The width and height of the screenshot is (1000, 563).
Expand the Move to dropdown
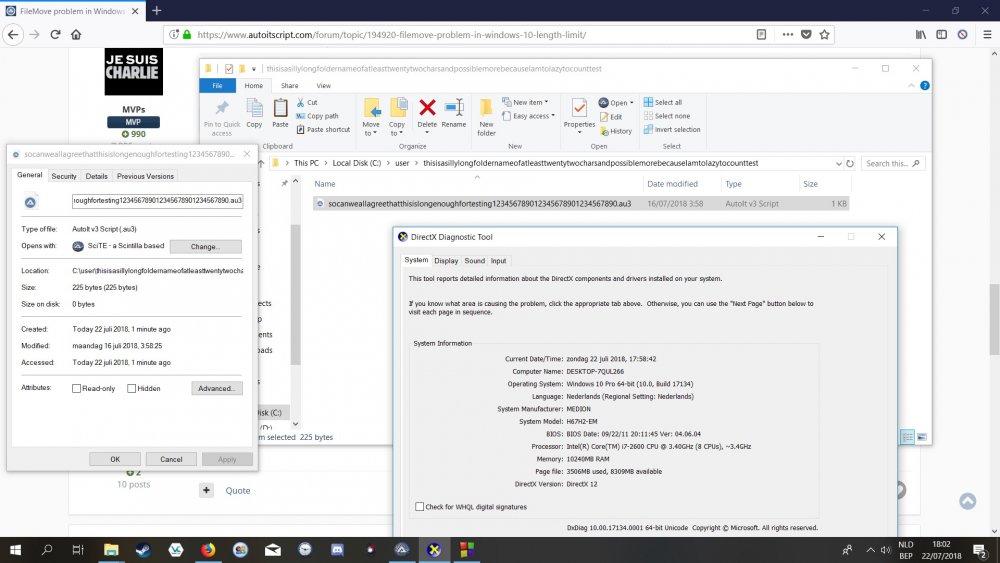coord(371,129)
